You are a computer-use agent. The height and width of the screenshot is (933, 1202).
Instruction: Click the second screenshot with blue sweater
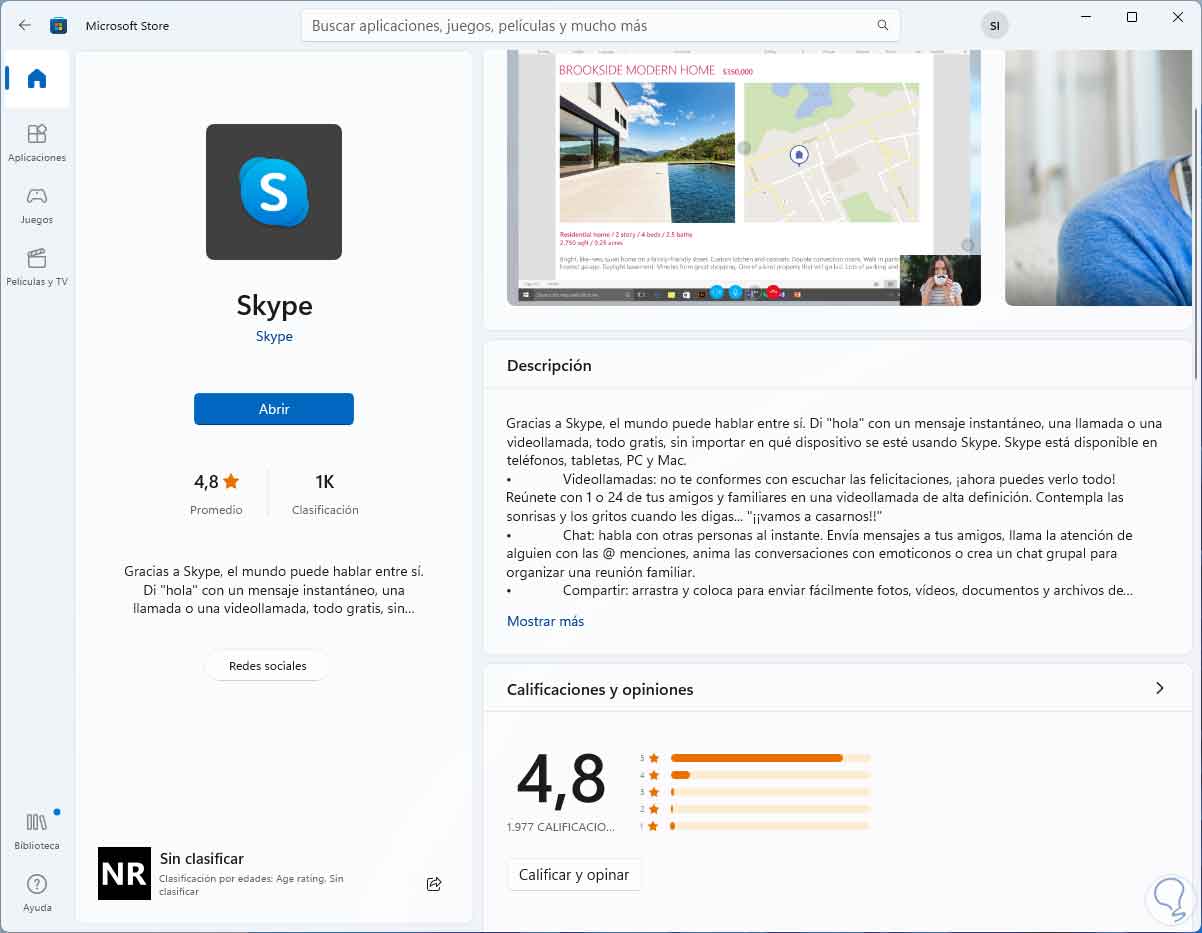(1098, 178)
